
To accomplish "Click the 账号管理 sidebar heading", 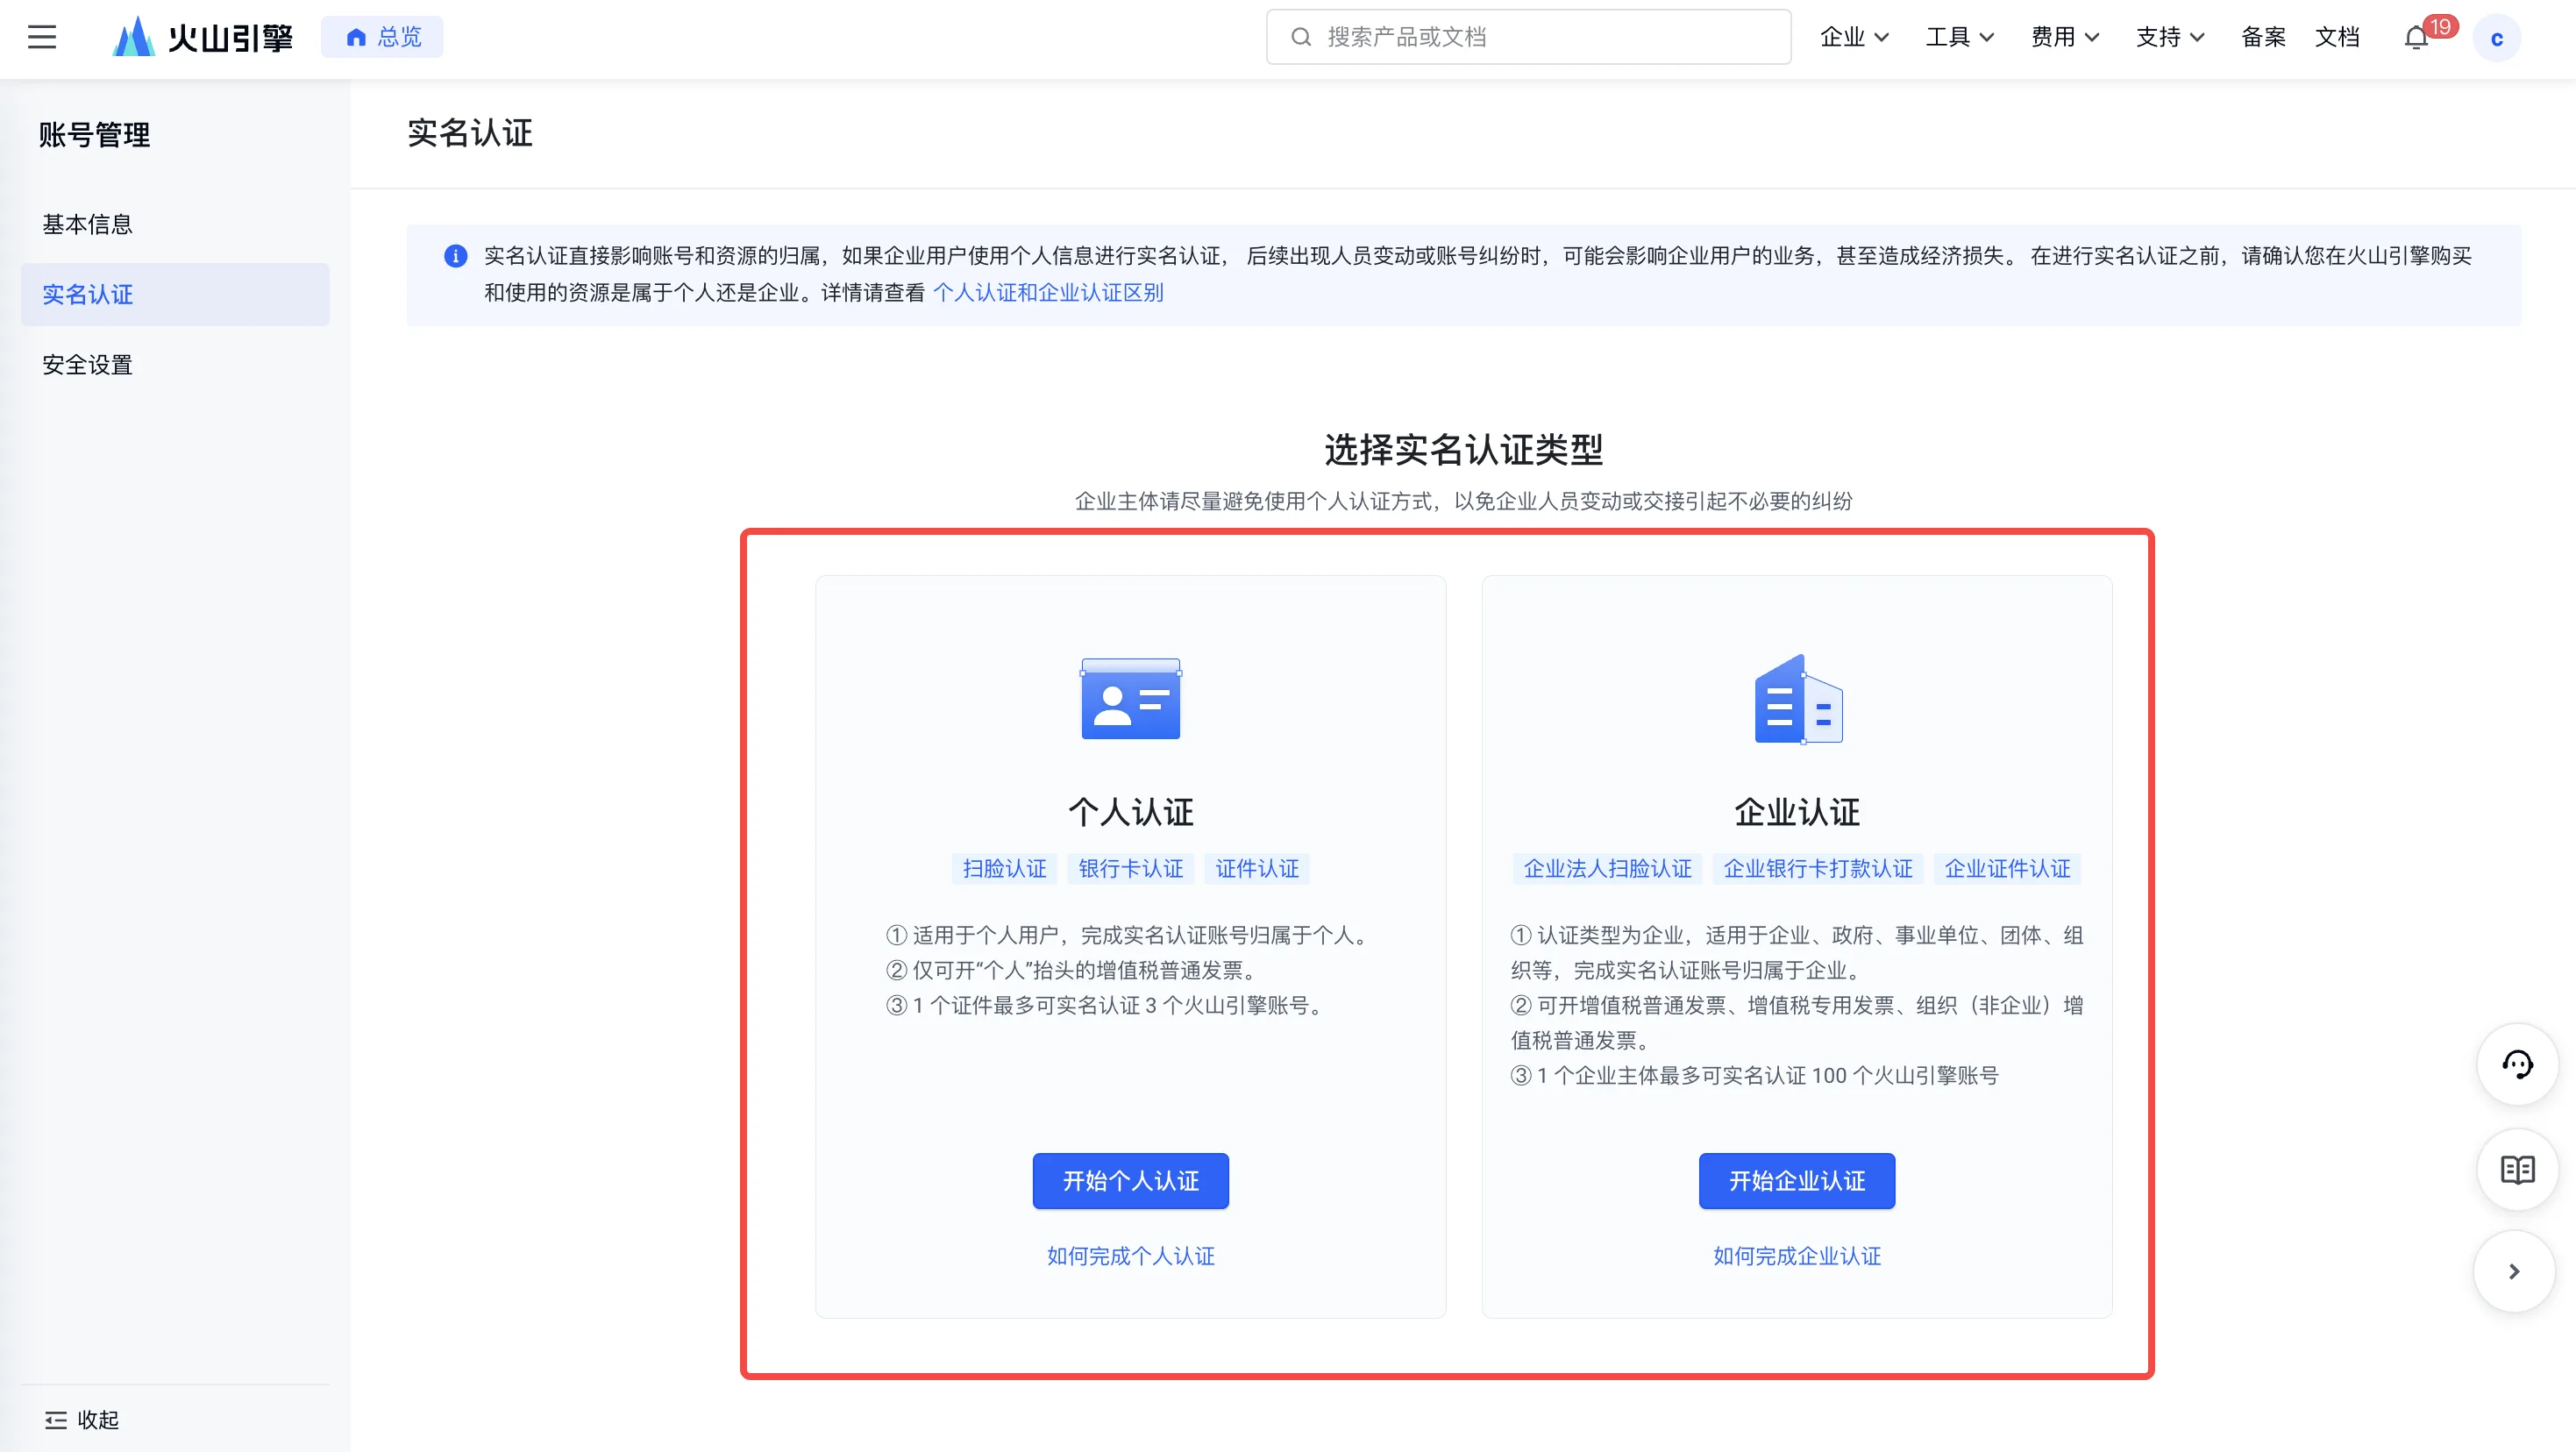I will tap(94, 134).
